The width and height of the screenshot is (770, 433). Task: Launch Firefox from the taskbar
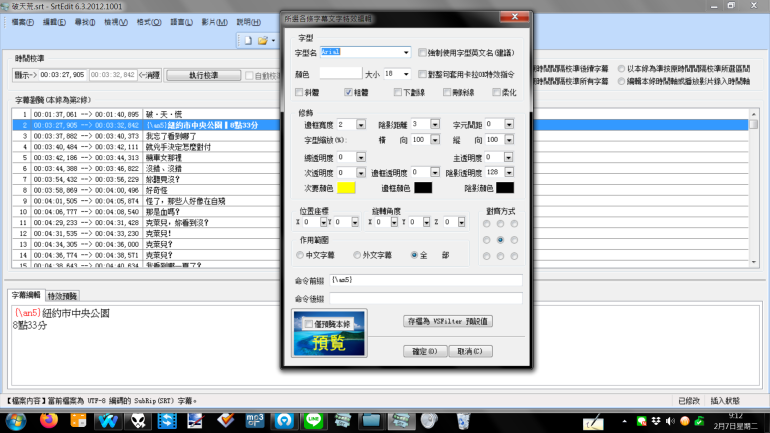click(49, 421)
